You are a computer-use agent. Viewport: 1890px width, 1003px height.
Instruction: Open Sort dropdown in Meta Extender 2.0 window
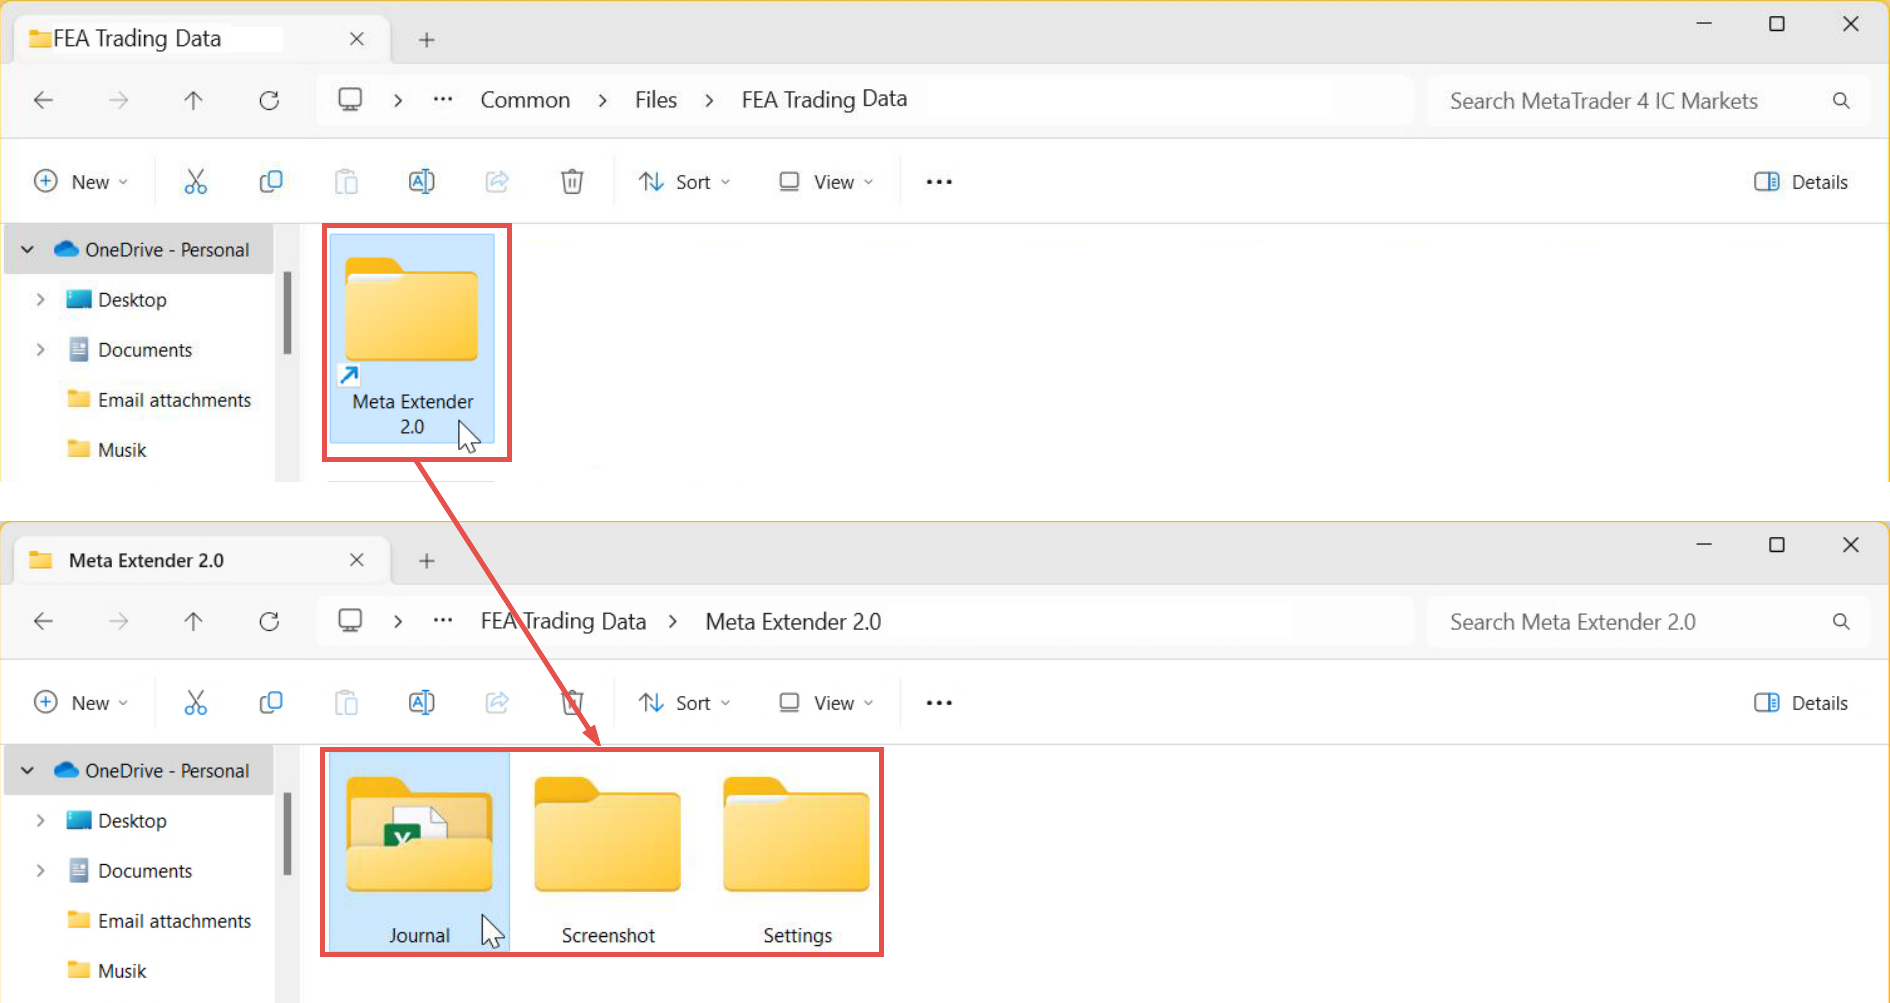(x=685, y=703)
